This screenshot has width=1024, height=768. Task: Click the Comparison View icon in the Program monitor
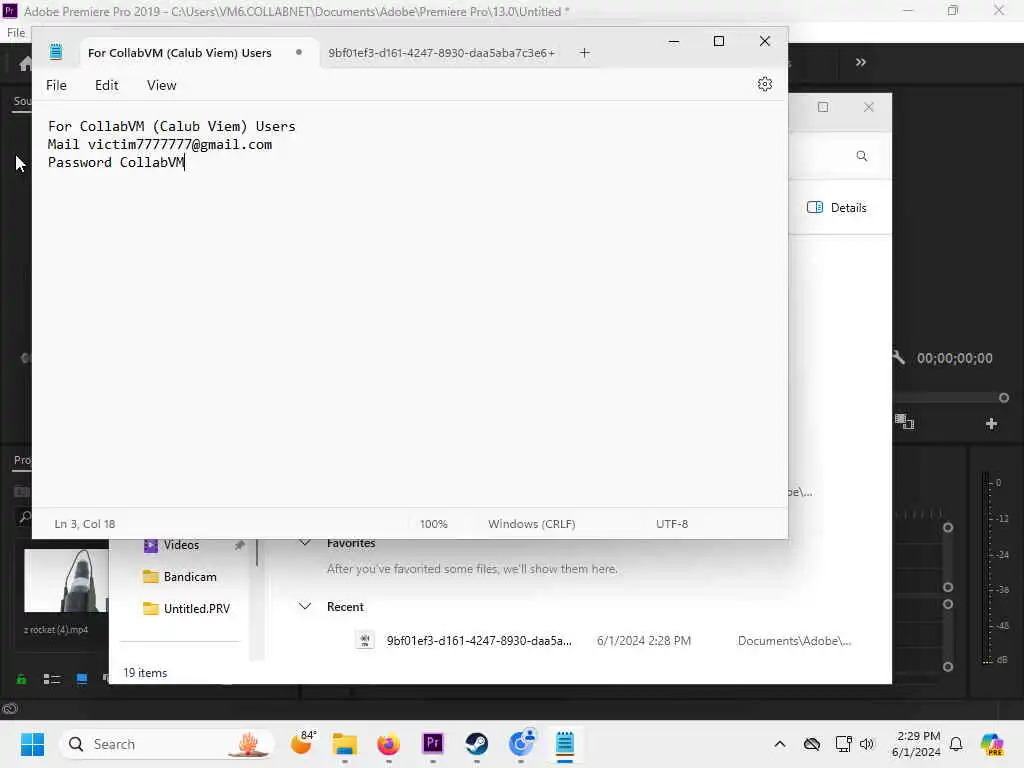[x=904, y=422]
